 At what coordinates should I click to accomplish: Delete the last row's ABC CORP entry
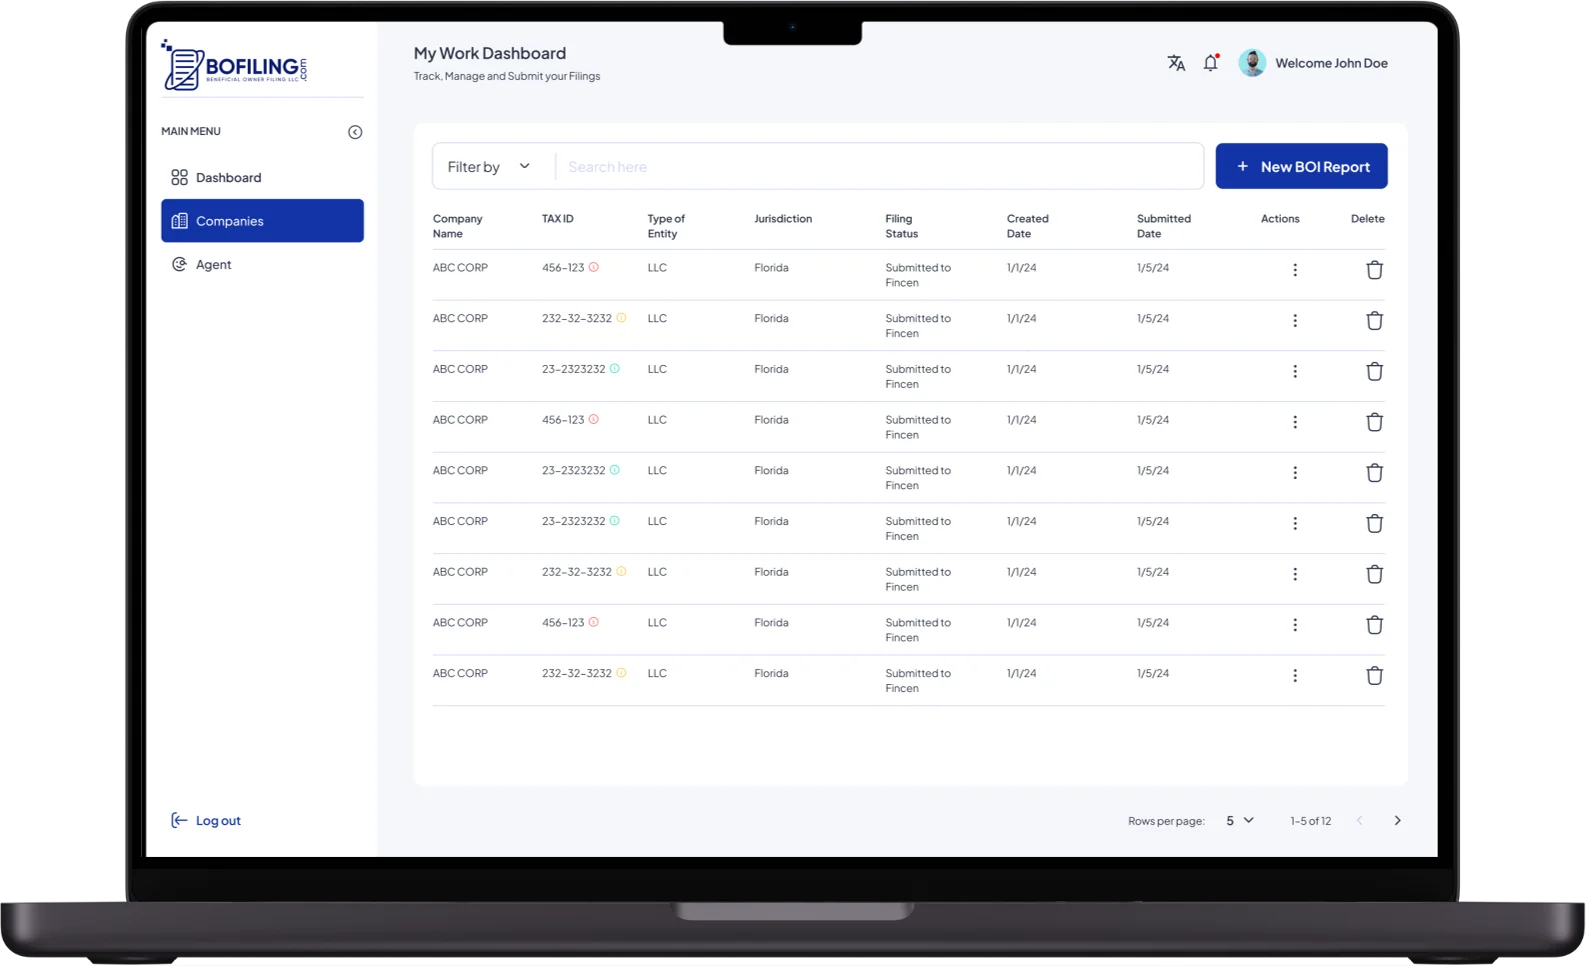[x=1375, y=676]
